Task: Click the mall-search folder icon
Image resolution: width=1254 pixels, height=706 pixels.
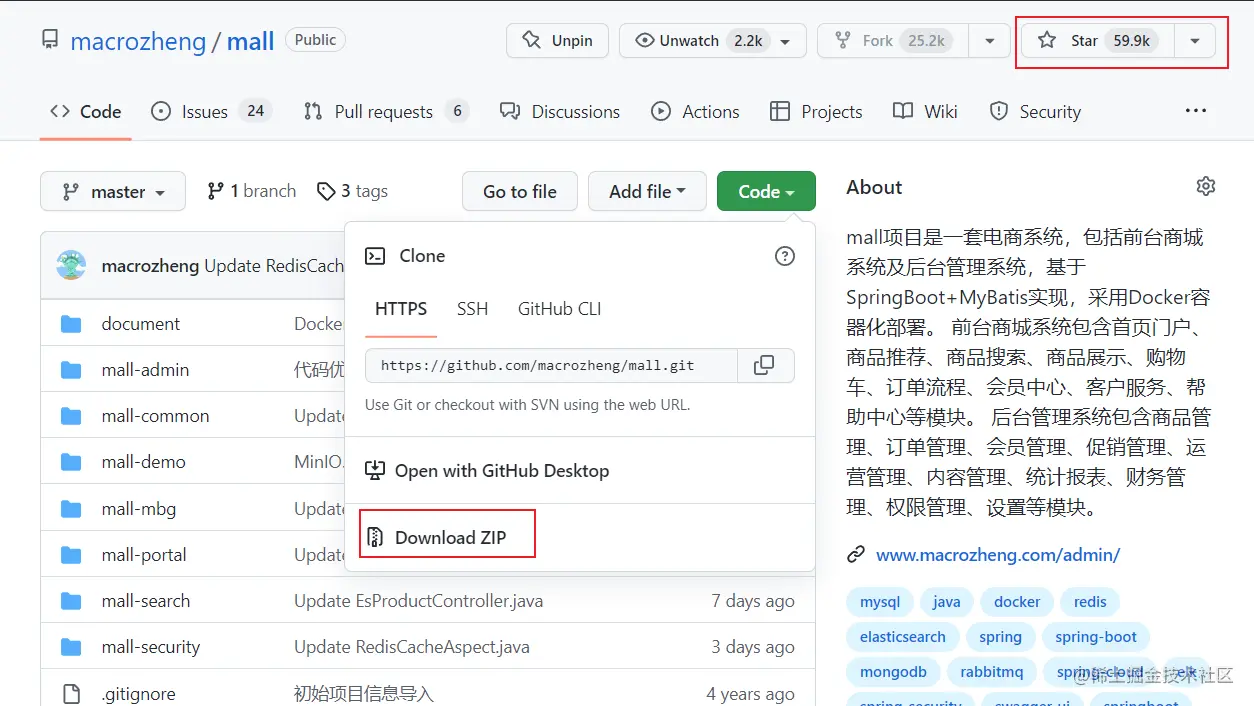Action: point(71,601)
